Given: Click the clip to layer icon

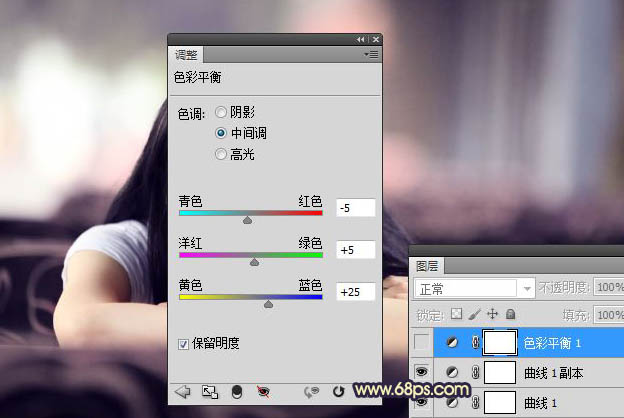Looking at the screenshot, I should [x=237, y=392].
